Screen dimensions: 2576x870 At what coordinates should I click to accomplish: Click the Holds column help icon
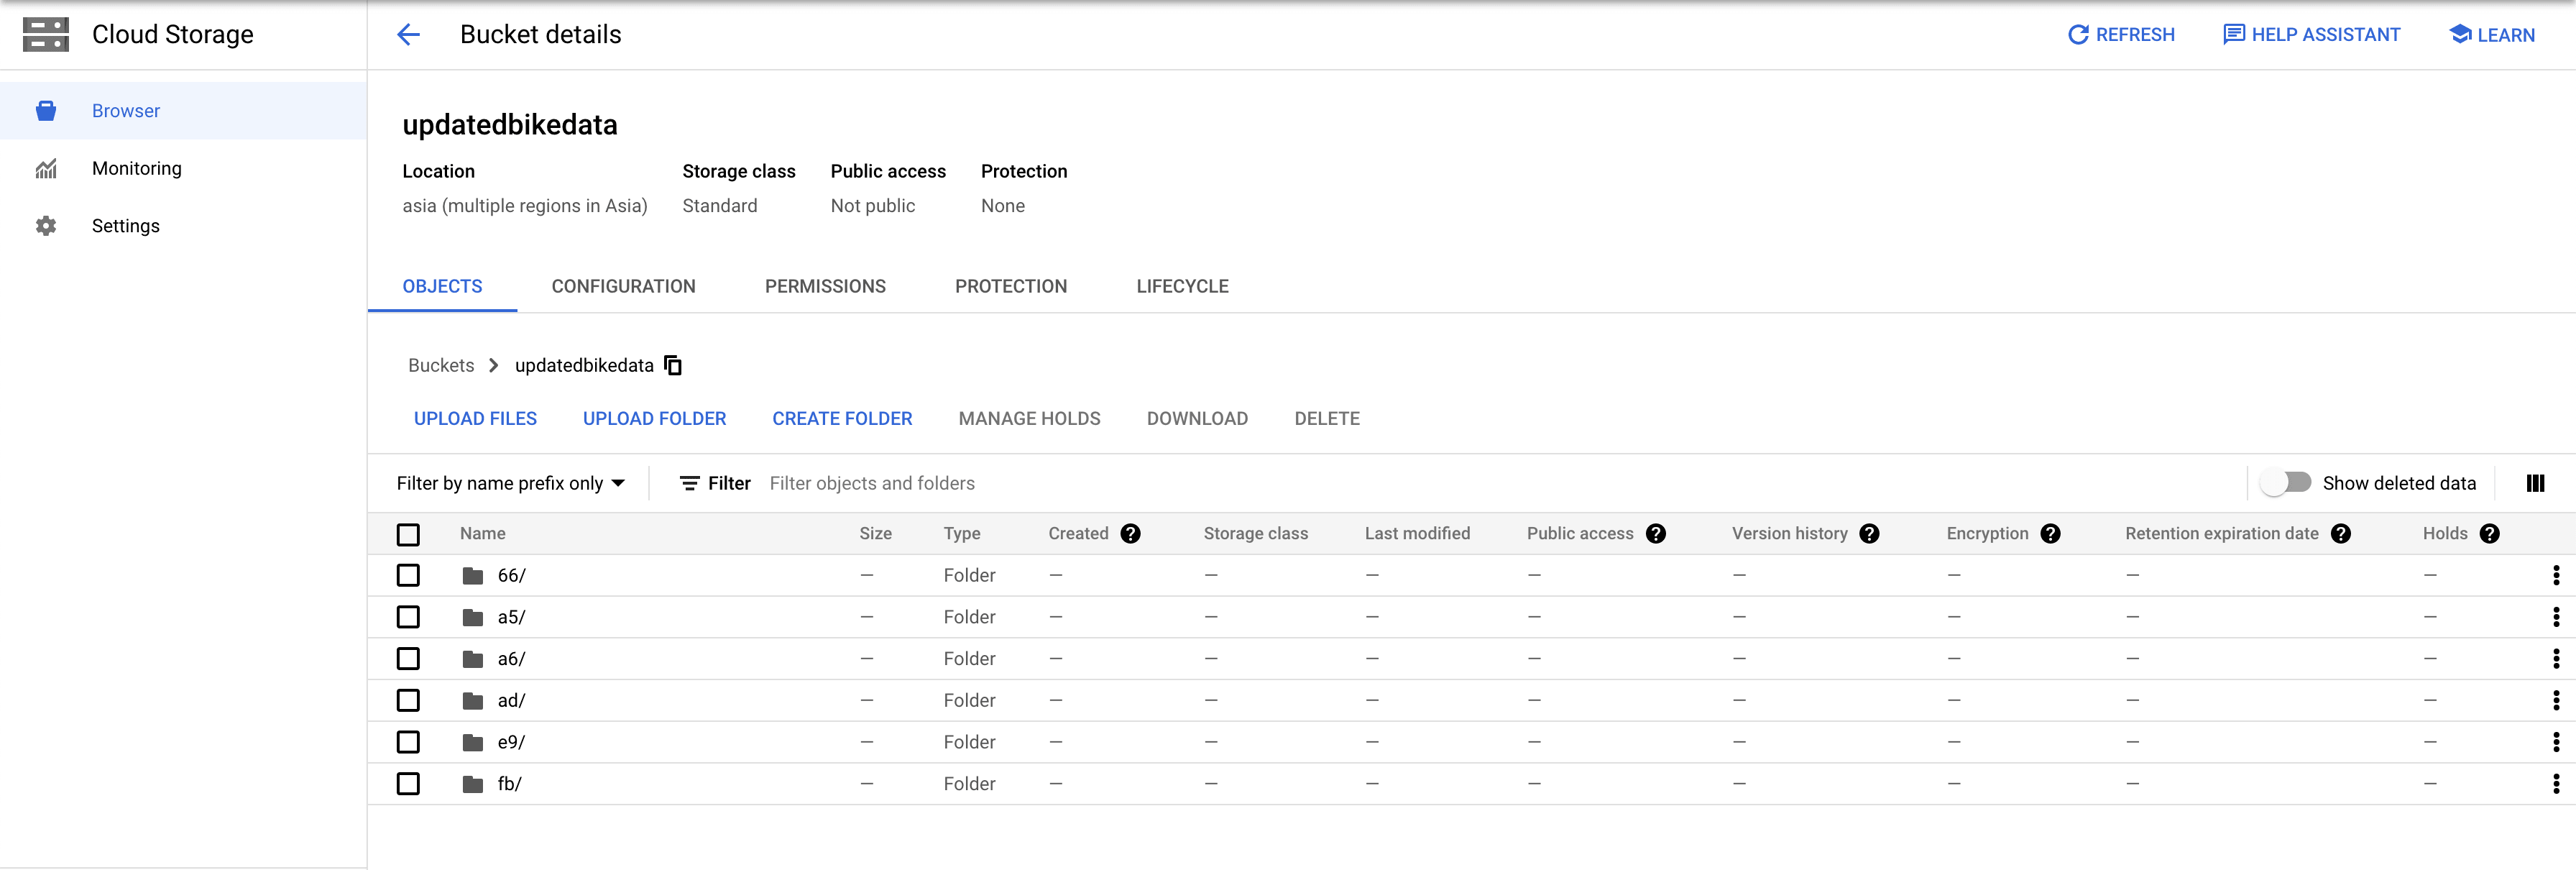click(x=2489, y=534)
